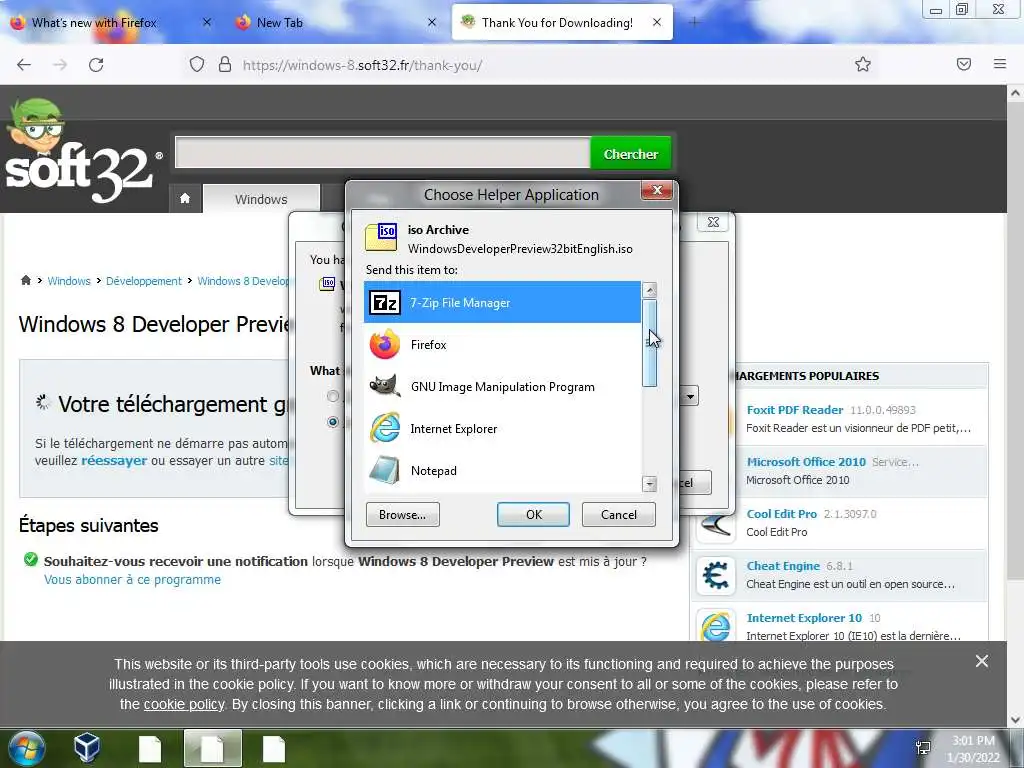Open Cool Edit Pro link

(782, 514)
